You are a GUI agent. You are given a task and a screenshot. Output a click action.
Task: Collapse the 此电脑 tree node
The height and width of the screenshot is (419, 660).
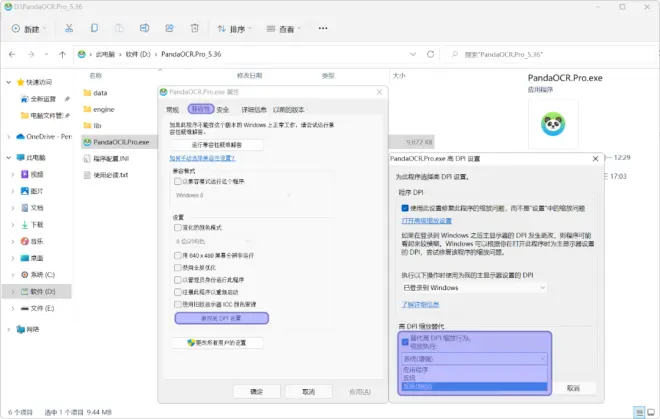pos(8,157)
